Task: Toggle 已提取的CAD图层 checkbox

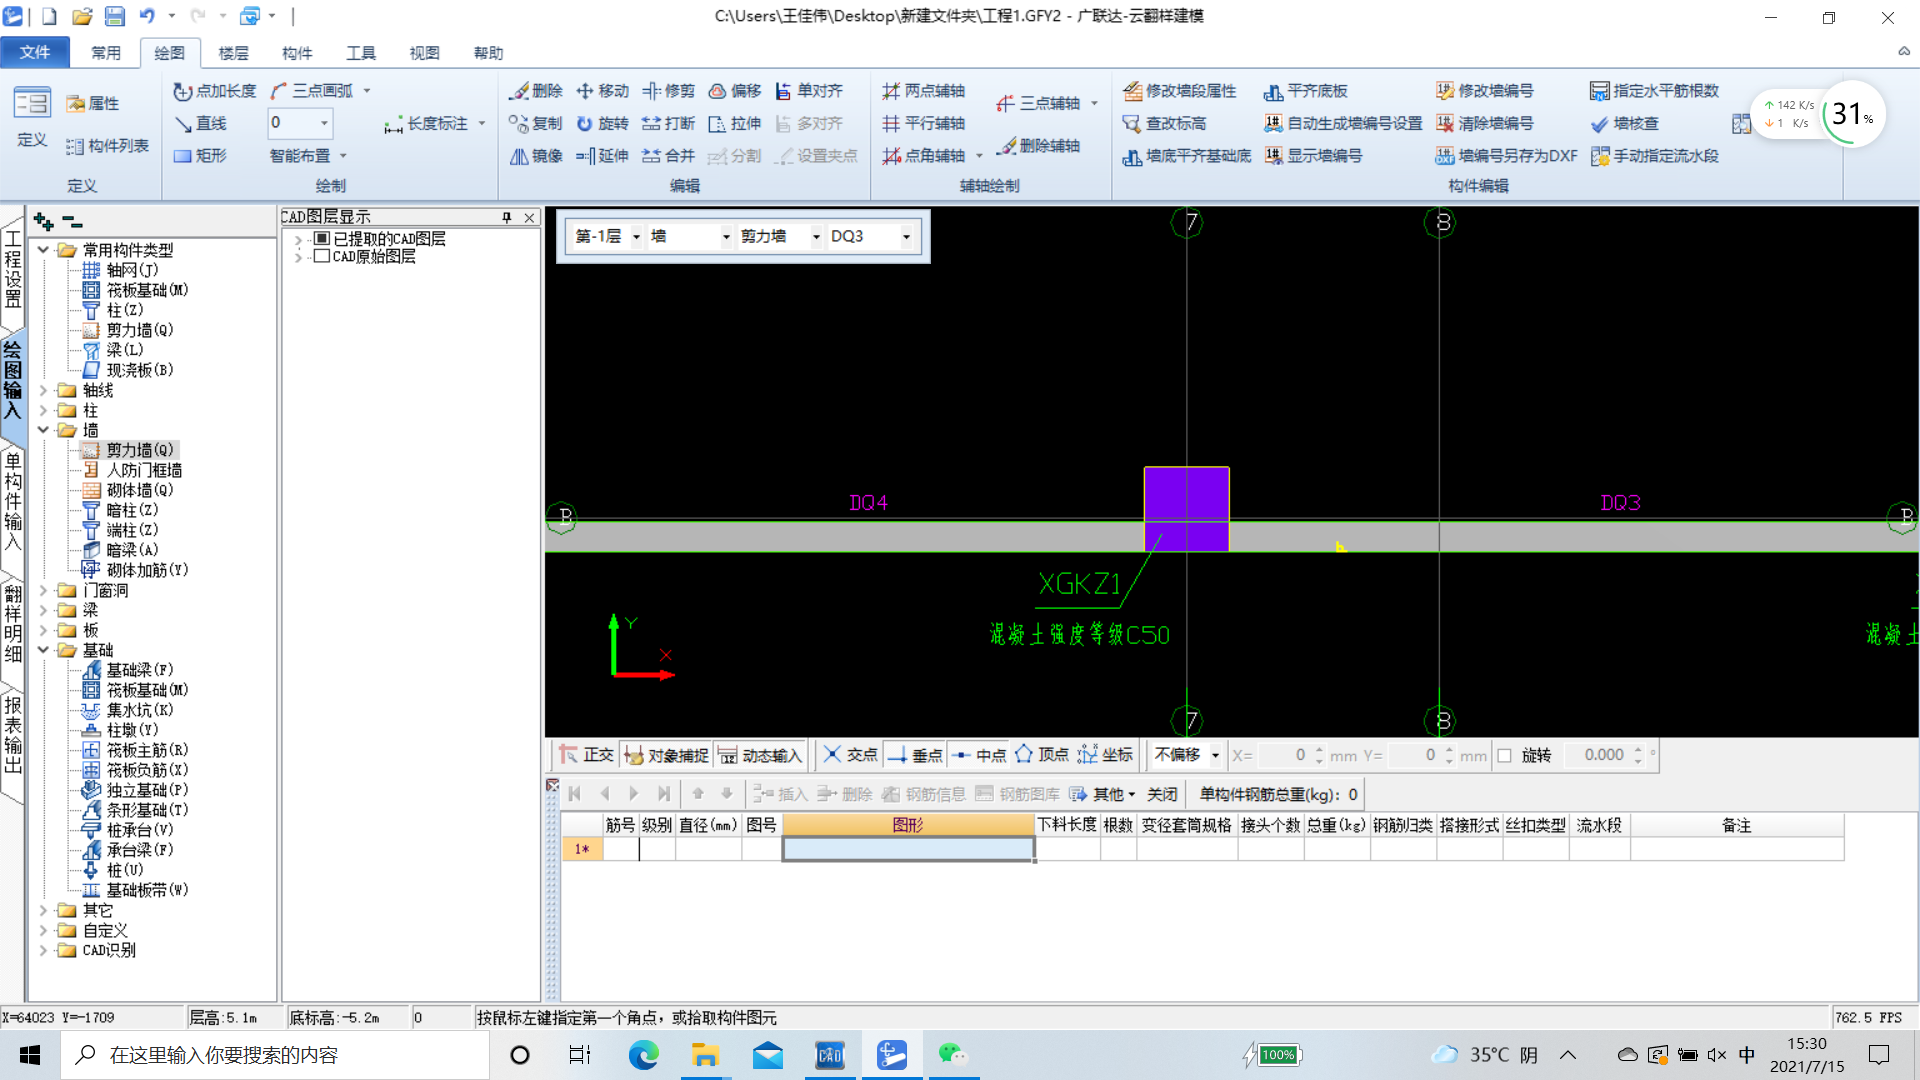Action: [x=322, y=238]
